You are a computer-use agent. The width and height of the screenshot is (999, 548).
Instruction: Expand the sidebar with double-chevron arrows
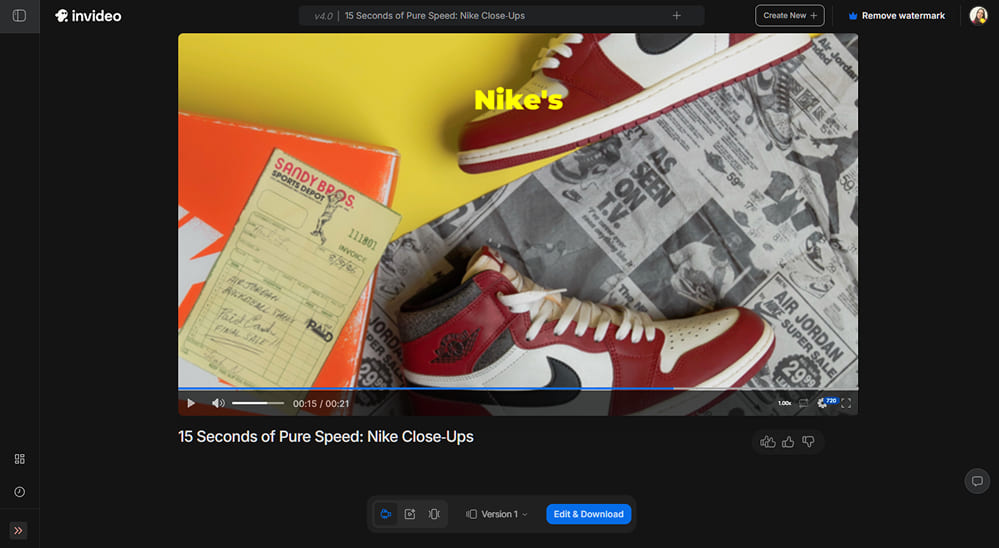[19, 530]
